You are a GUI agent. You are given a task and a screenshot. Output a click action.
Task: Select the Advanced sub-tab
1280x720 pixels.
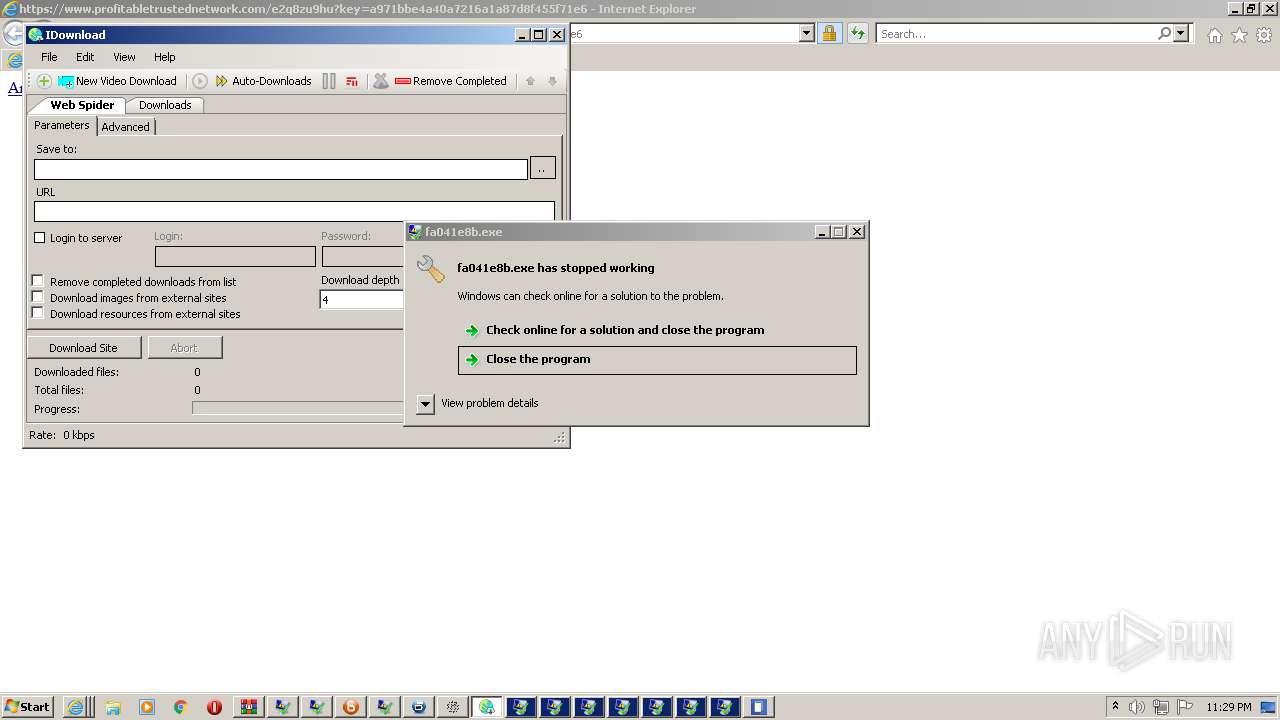pos(125,127)
